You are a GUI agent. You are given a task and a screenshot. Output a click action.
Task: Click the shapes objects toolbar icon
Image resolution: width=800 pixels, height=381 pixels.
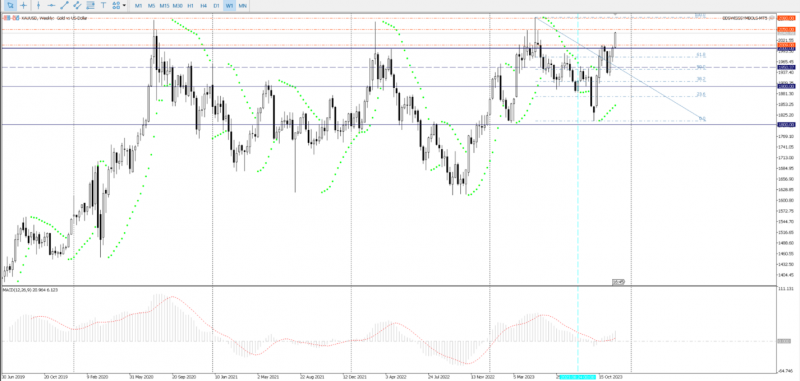pos(116,5)
